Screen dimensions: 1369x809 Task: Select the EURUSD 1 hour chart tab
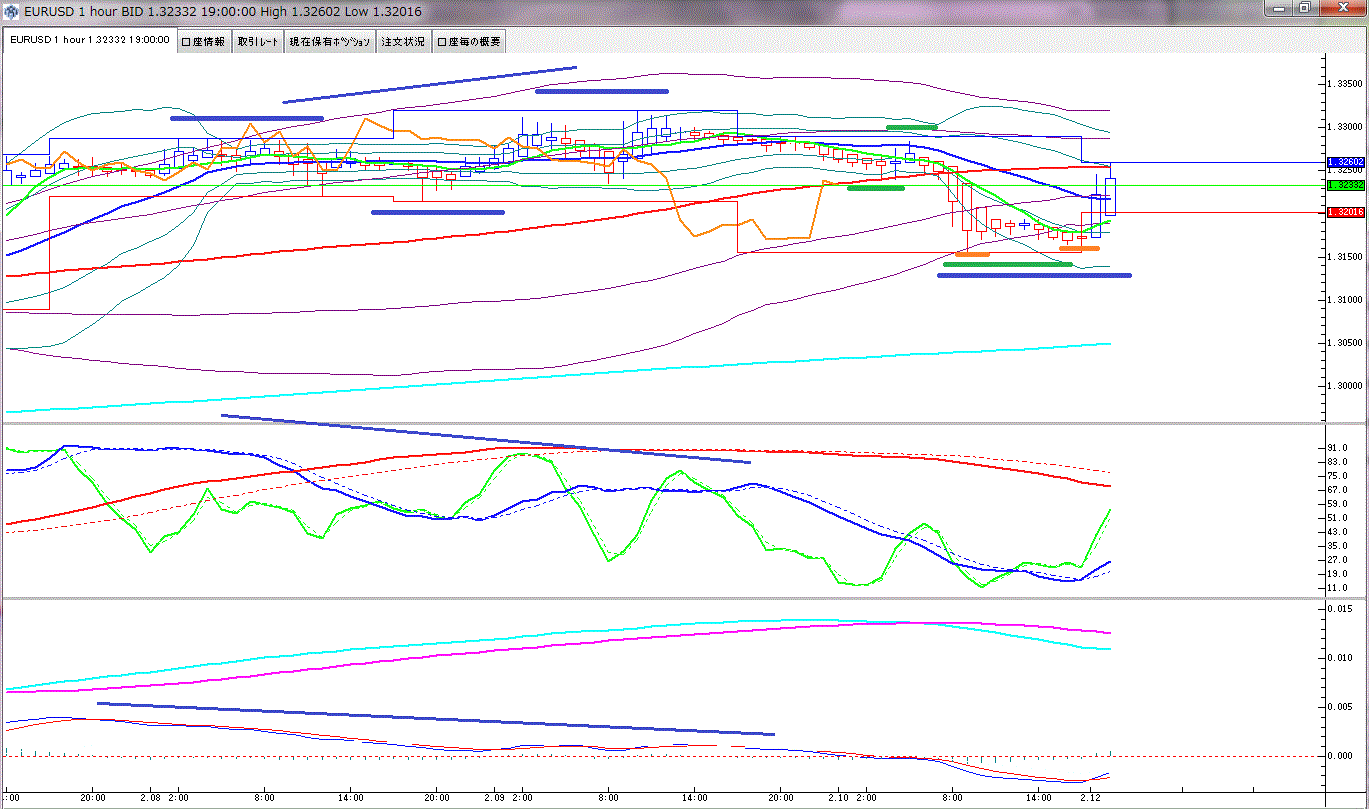click(89, 41)
